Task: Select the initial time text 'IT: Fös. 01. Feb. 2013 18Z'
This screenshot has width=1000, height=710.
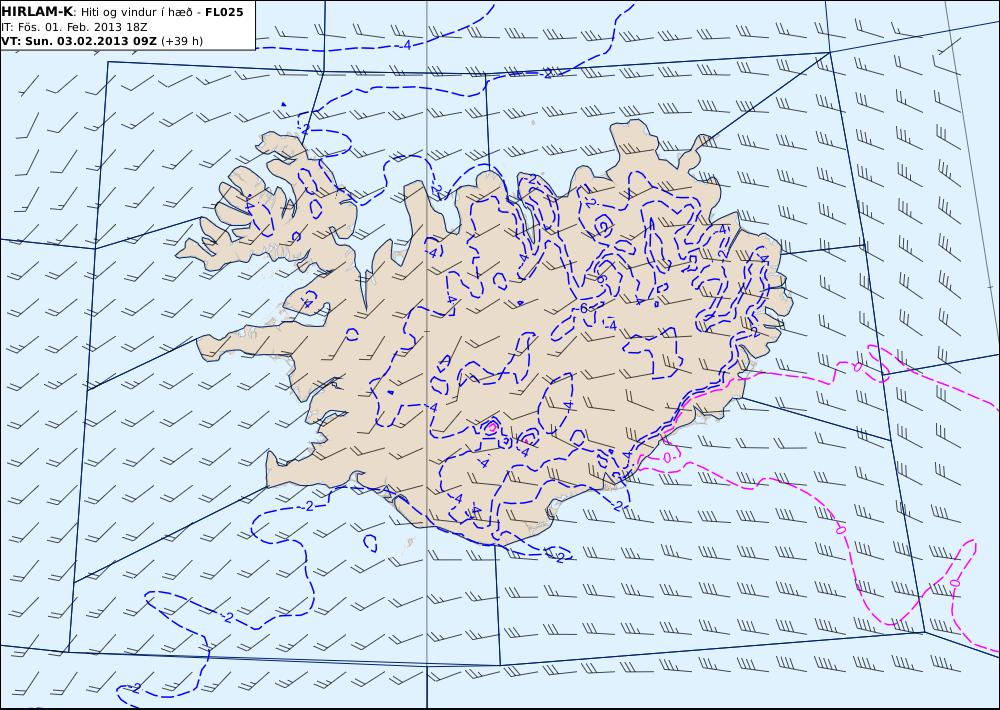Action: coord(75,27)
